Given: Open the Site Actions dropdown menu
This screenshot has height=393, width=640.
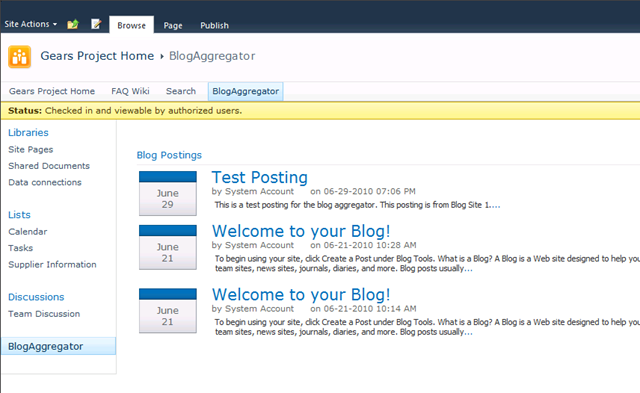Looking at the screenshot, I should point(31,24).
